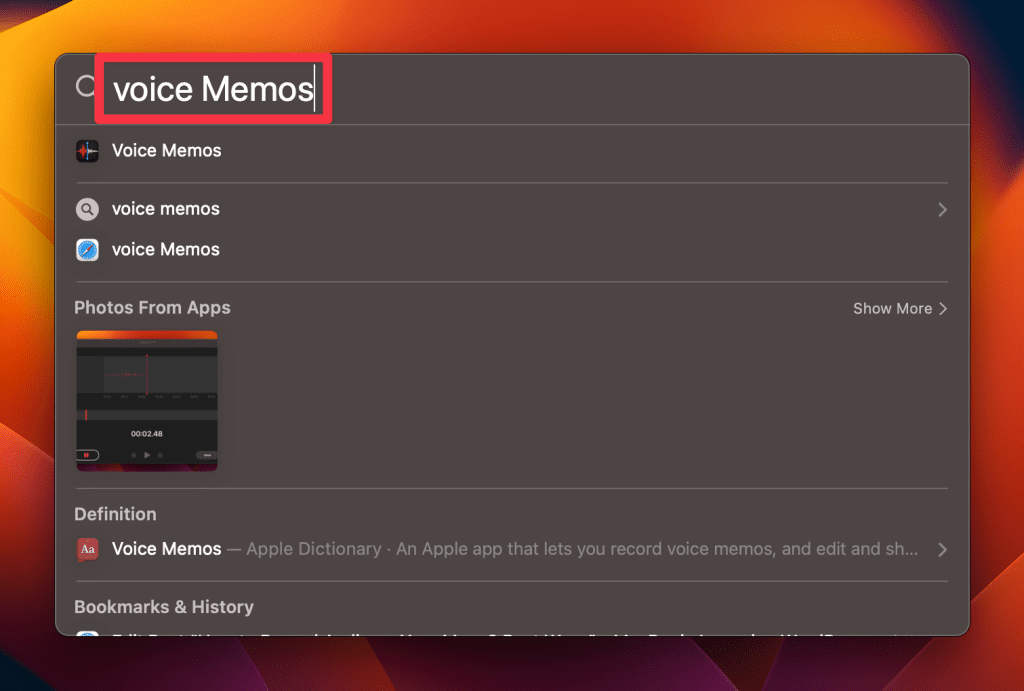
Task: Open the Voice Memos top hit result
Action: click(x=166, y=151)
